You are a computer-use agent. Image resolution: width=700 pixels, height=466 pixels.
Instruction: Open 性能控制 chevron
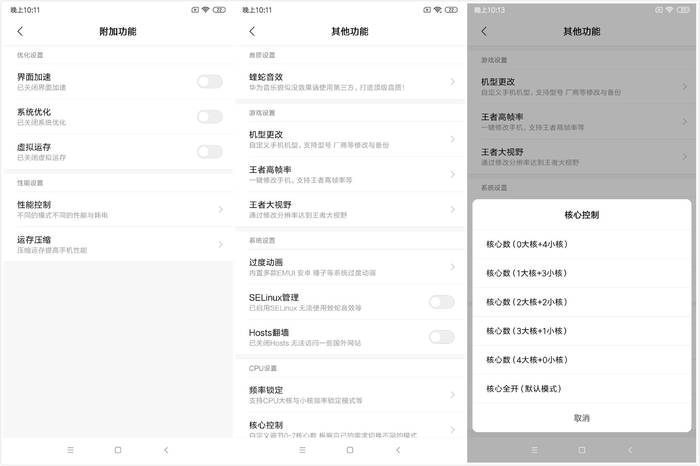click(221, 209)
